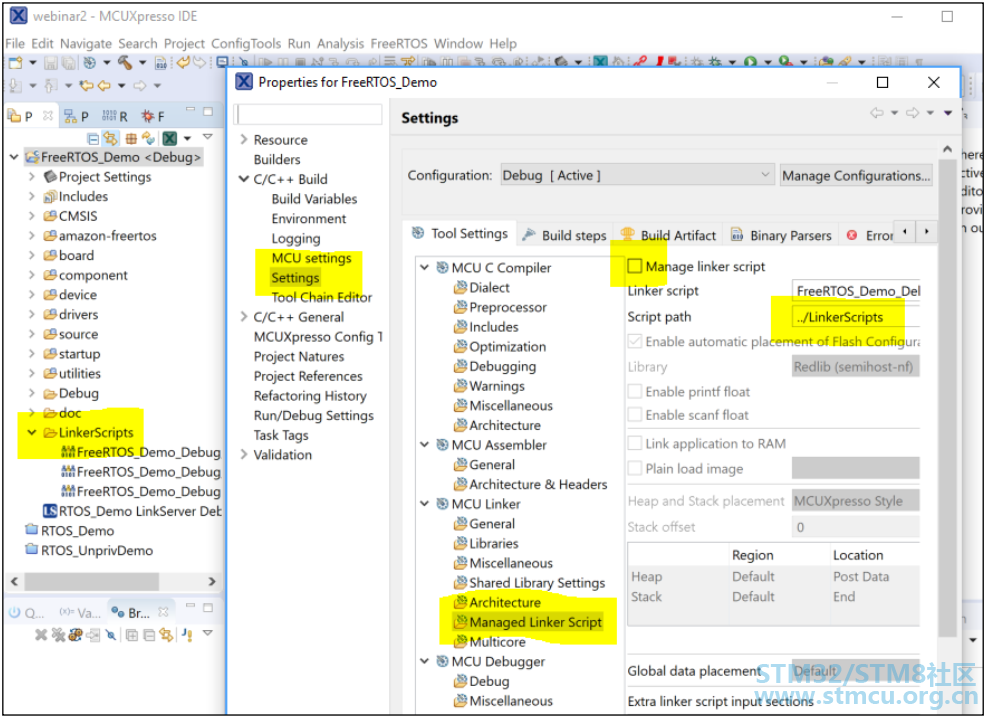Select RTOS_Demo LinkServer Debug launch file

tap(132, 511)
